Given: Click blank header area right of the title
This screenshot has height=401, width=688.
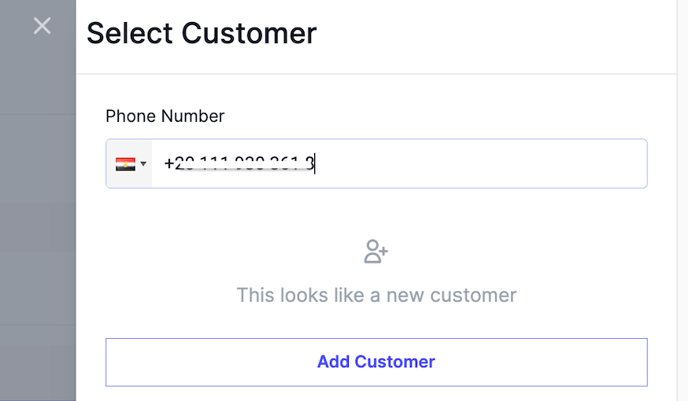Looking at the screenshot, I should 500,34.
